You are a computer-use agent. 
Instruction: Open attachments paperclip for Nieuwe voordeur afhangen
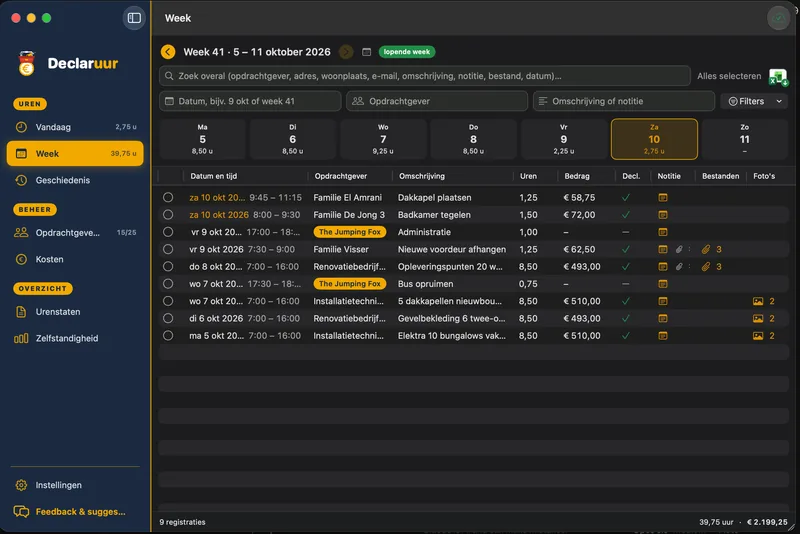pyautogui.click(x=706, y=249)
